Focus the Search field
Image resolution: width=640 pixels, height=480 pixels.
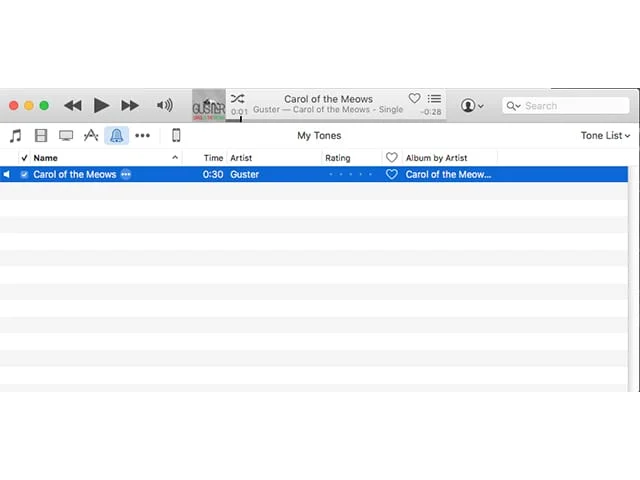point(566,106)
